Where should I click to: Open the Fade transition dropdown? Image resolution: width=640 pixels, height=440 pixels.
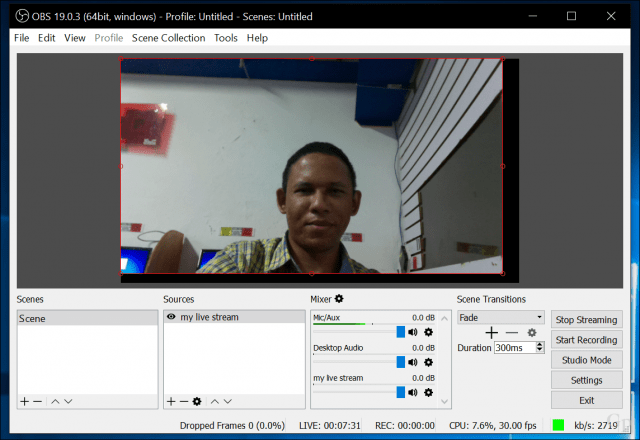point(501,318)
